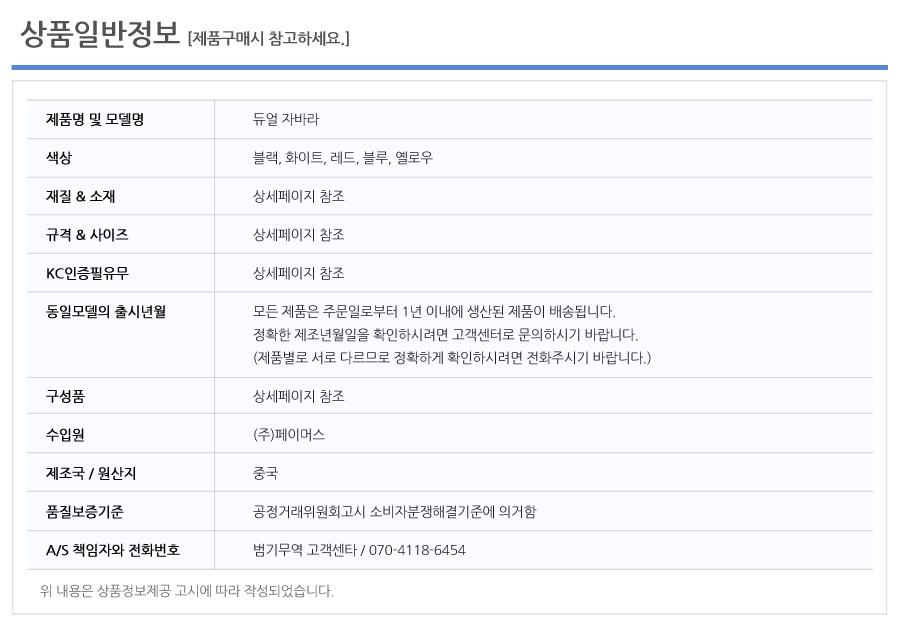This screenshot has width=900, height=631.
Task: Select the 재질 & 소재 label
Action: click(80, 196)
